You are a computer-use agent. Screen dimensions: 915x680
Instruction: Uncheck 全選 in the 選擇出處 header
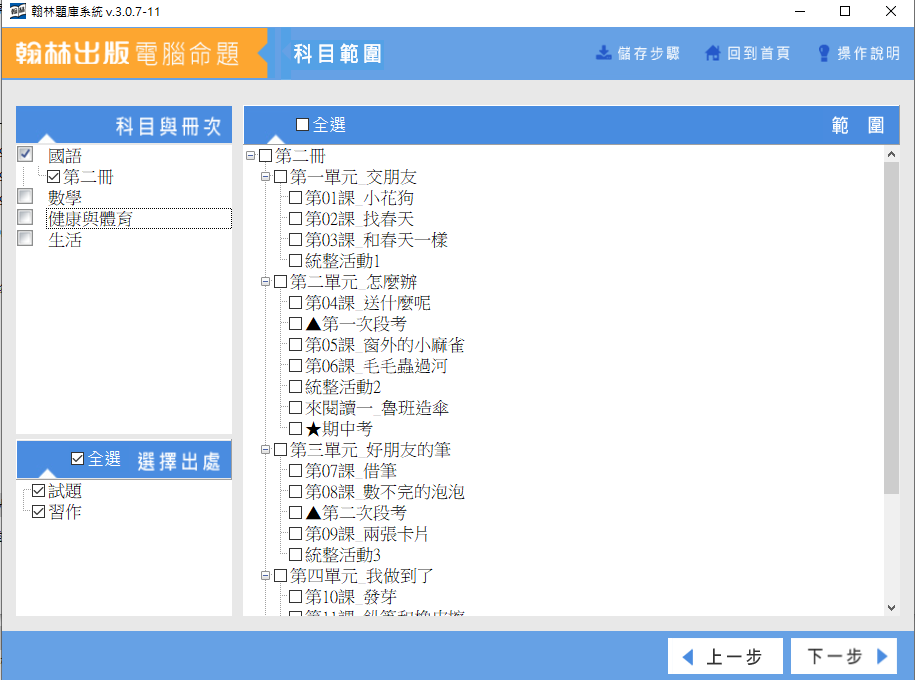[78, 459]
